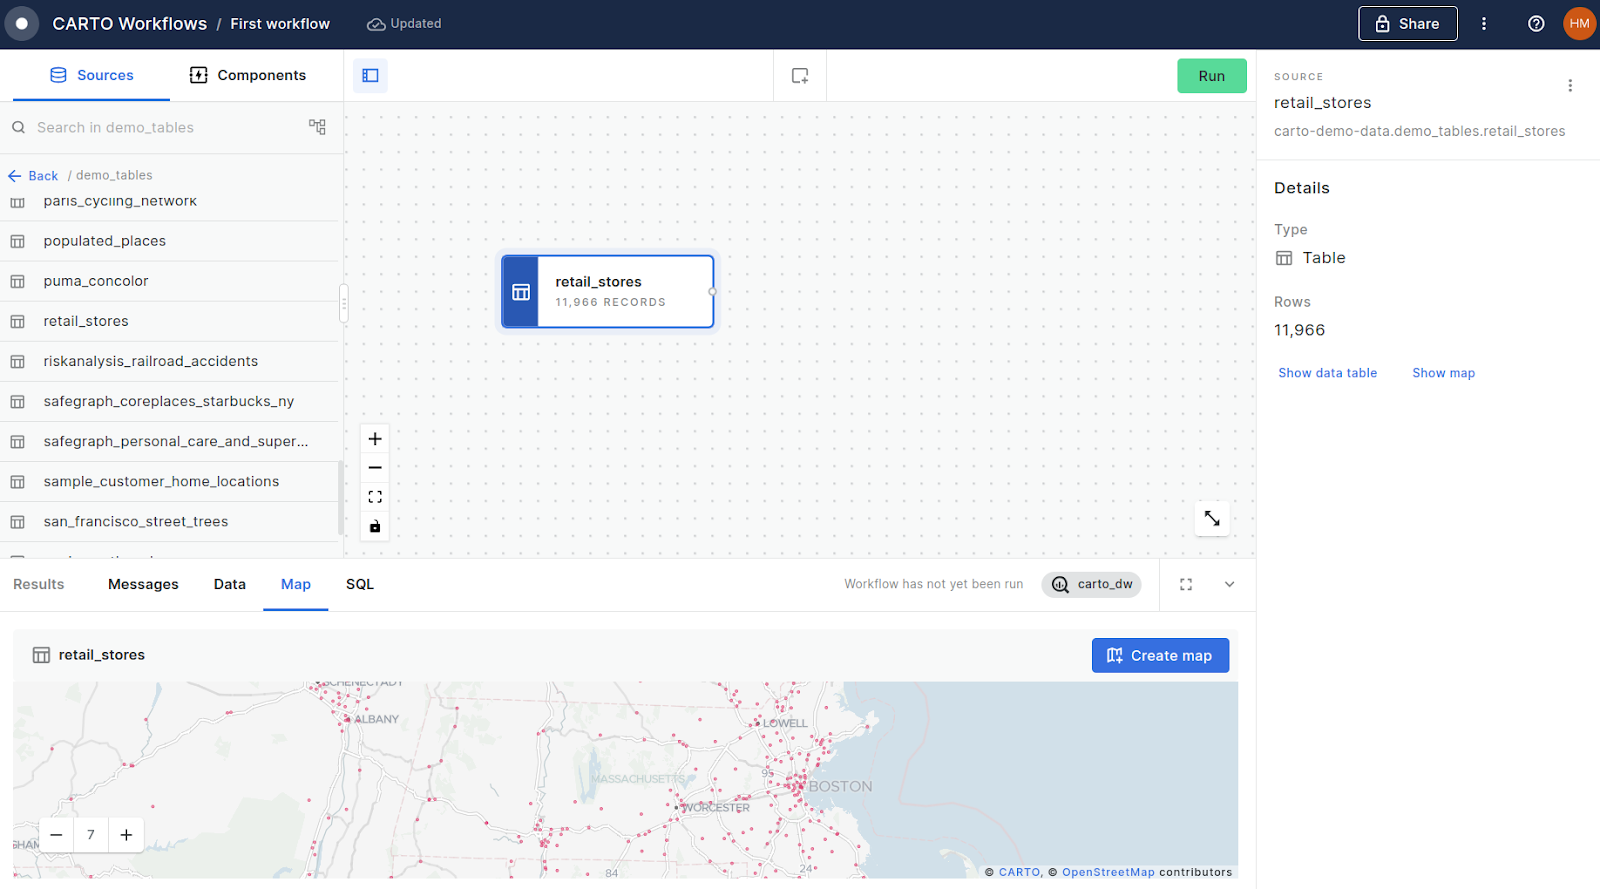This screenshot has width=1600, height=889.
Task: Click the add note icon on toolbar
Action: click(800, 76)
